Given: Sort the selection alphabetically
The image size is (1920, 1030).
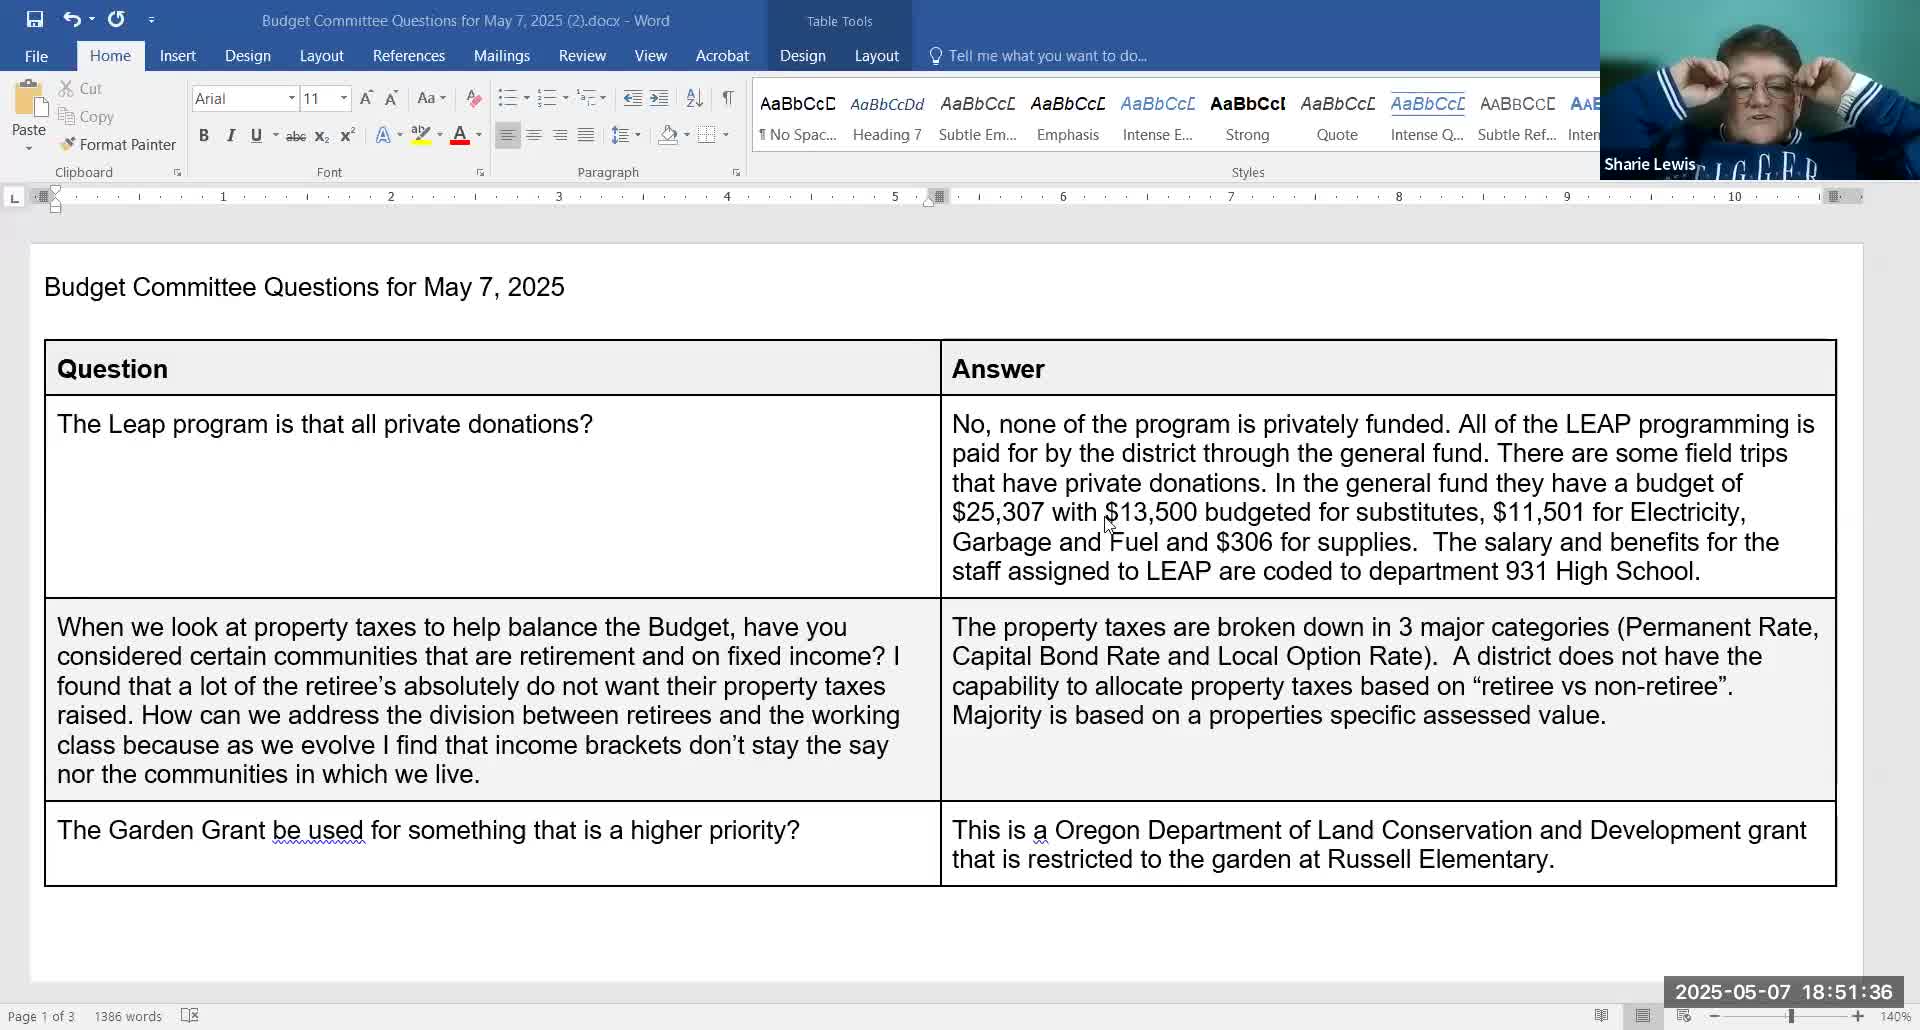Looking at the screenshot, I should click(694, 98).
